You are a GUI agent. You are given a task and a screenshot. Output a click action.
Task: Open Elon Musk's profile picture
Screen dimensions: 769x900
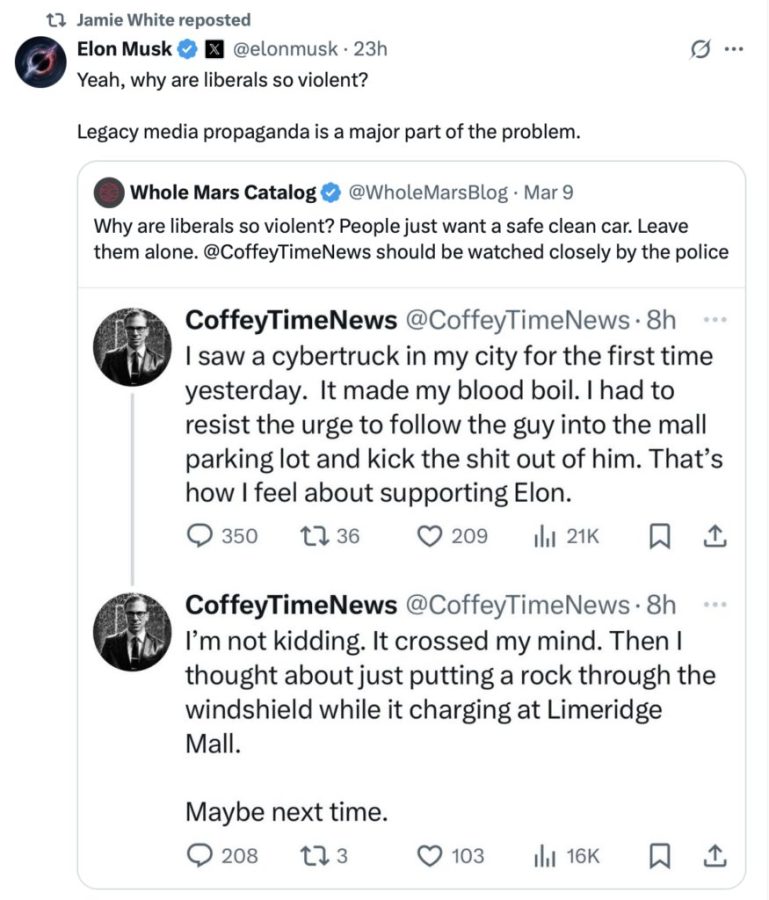pyautogui.click(x=40, y=63)
